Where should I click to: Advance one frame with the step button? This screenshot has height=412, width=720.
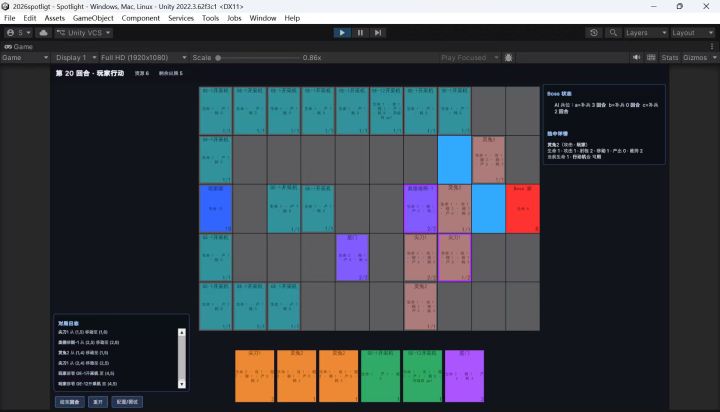coord(377,33)
